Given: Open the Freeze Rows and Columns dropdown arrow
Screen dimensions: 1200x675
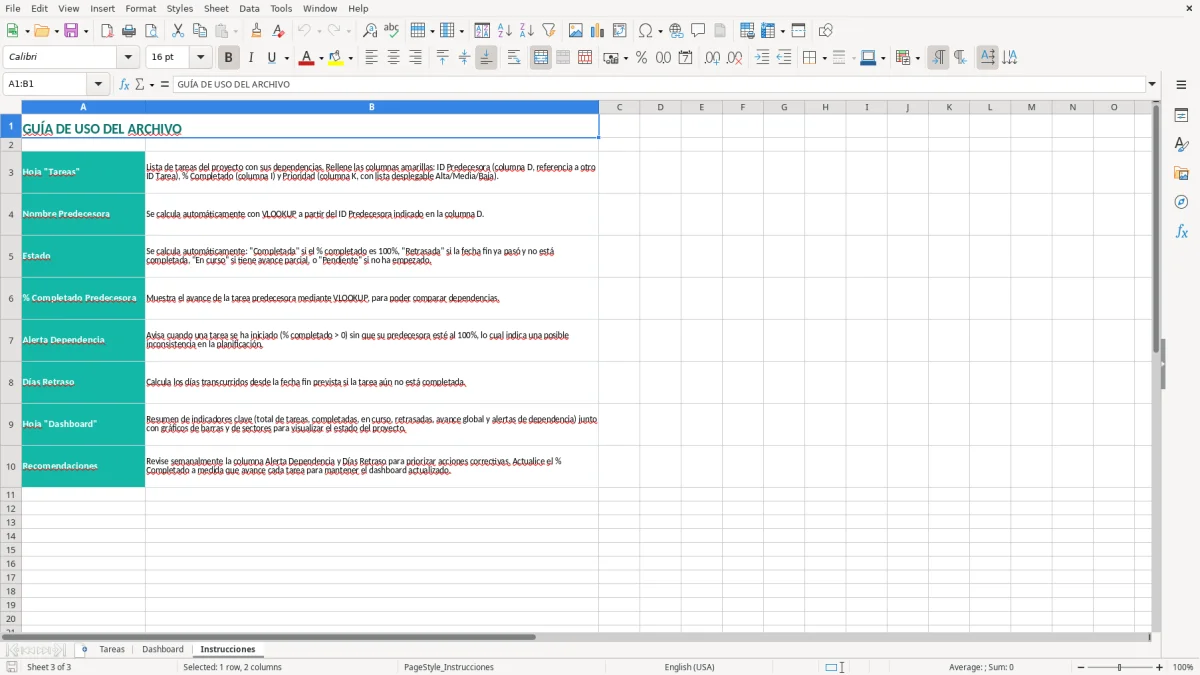Looking at the screenshot, I should [781, 31].
